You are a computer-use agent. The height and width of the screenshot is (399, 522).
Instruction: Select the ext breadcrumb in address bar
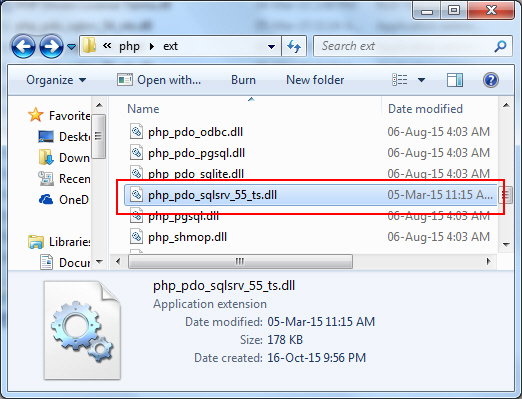click(170, 46)
